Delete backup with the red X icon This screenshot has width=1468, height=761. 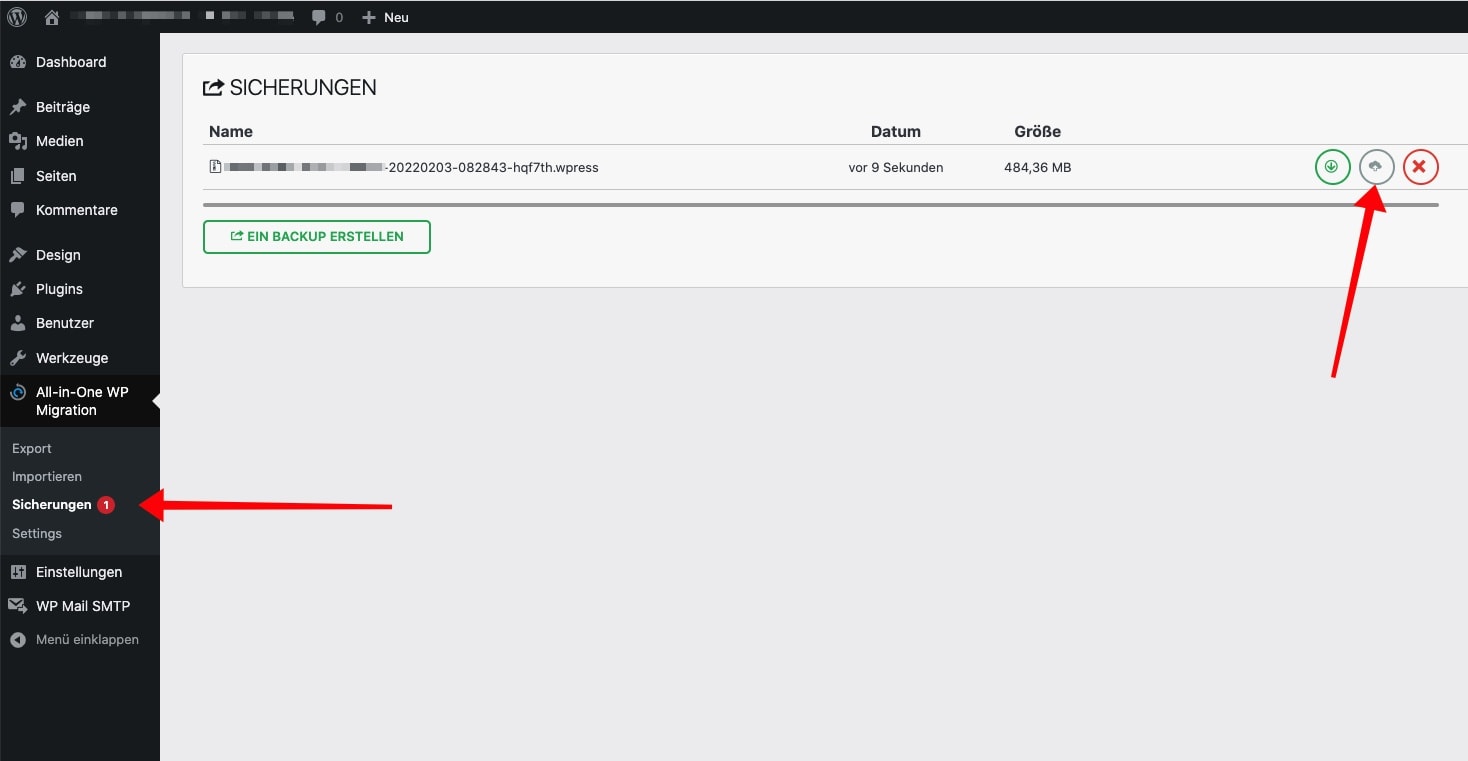click(x=1420, y=167)
